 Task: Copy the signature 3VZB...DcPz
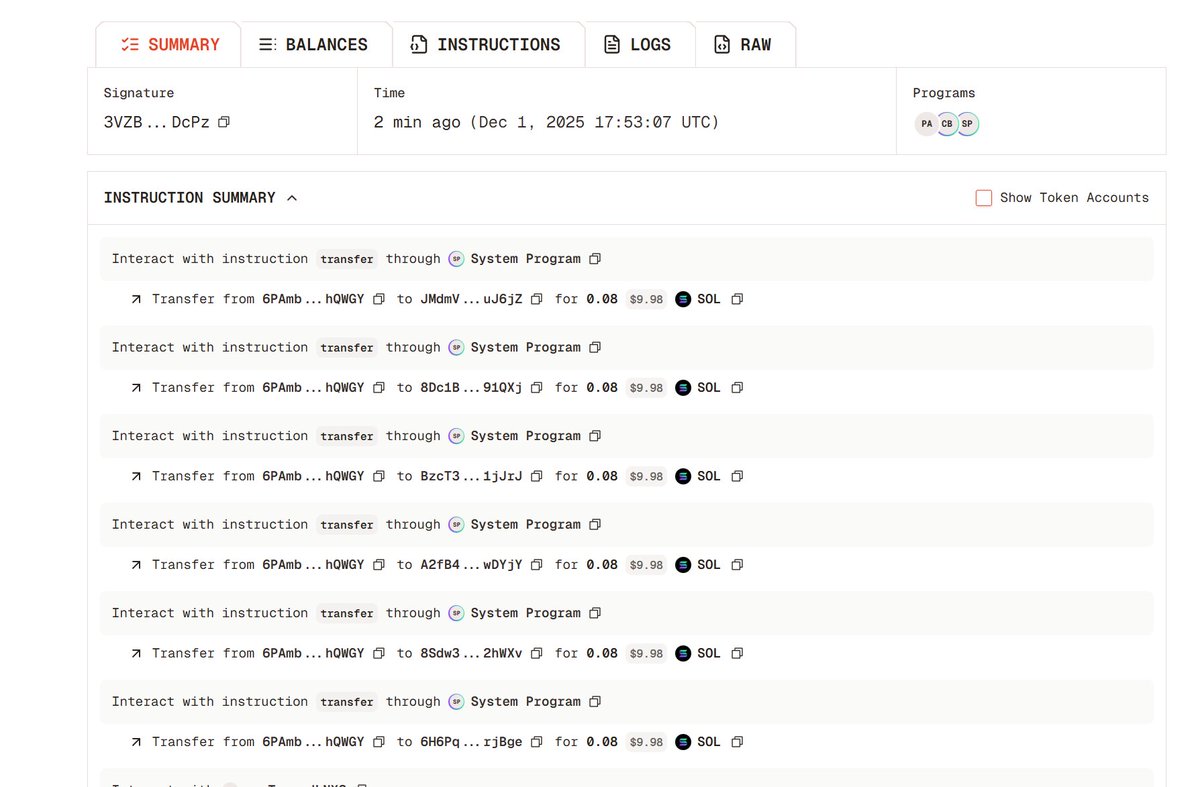pyautogui.click(x=224, y=122)
